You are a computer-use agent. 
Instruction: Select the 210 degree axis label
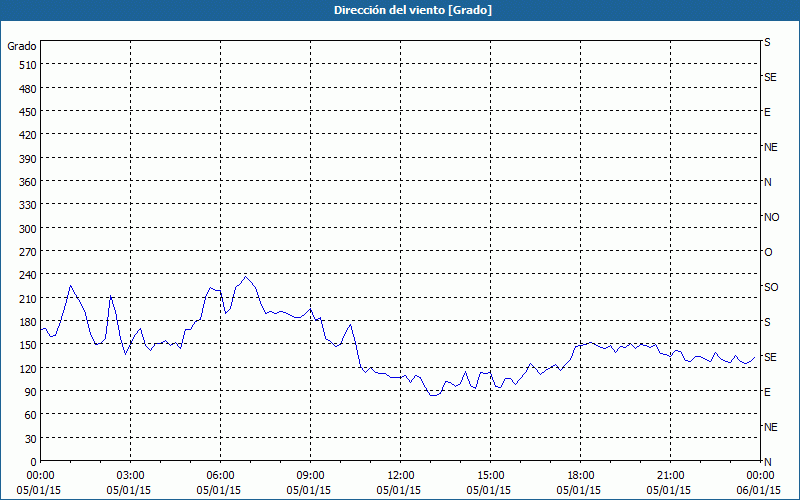[x=28, y=298]
